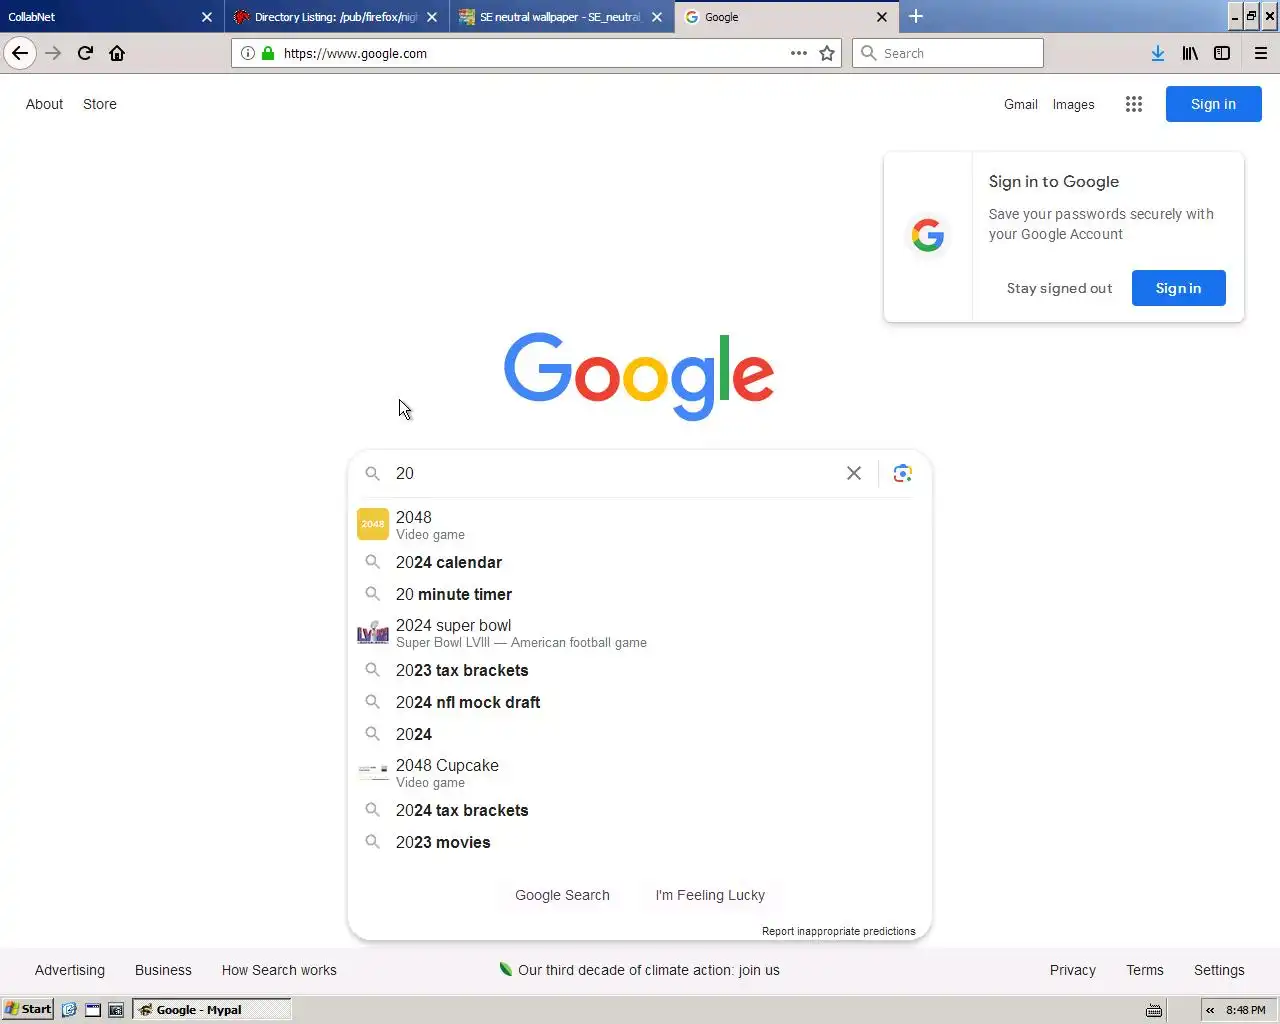The height and width of the screenshot is (1024, 1280).
Task: Click the Forward navigation arrow
Action: click(x=53, y=53)
